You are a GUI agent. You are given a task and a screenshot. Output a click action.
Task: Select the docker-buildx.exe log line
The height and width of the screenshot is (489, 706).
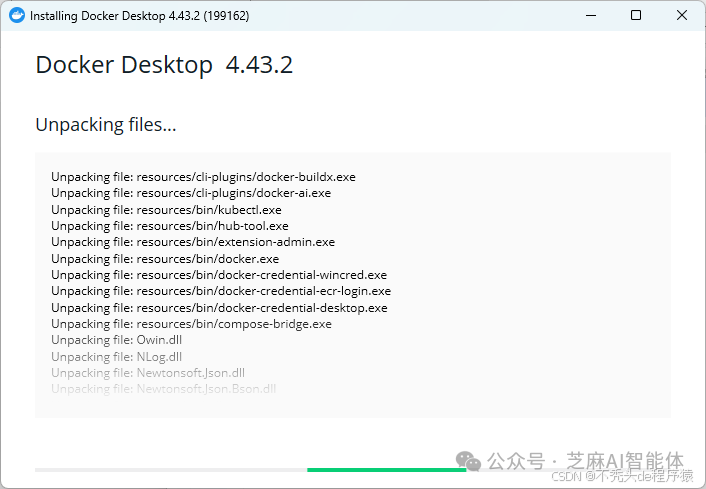click(203, 177)
